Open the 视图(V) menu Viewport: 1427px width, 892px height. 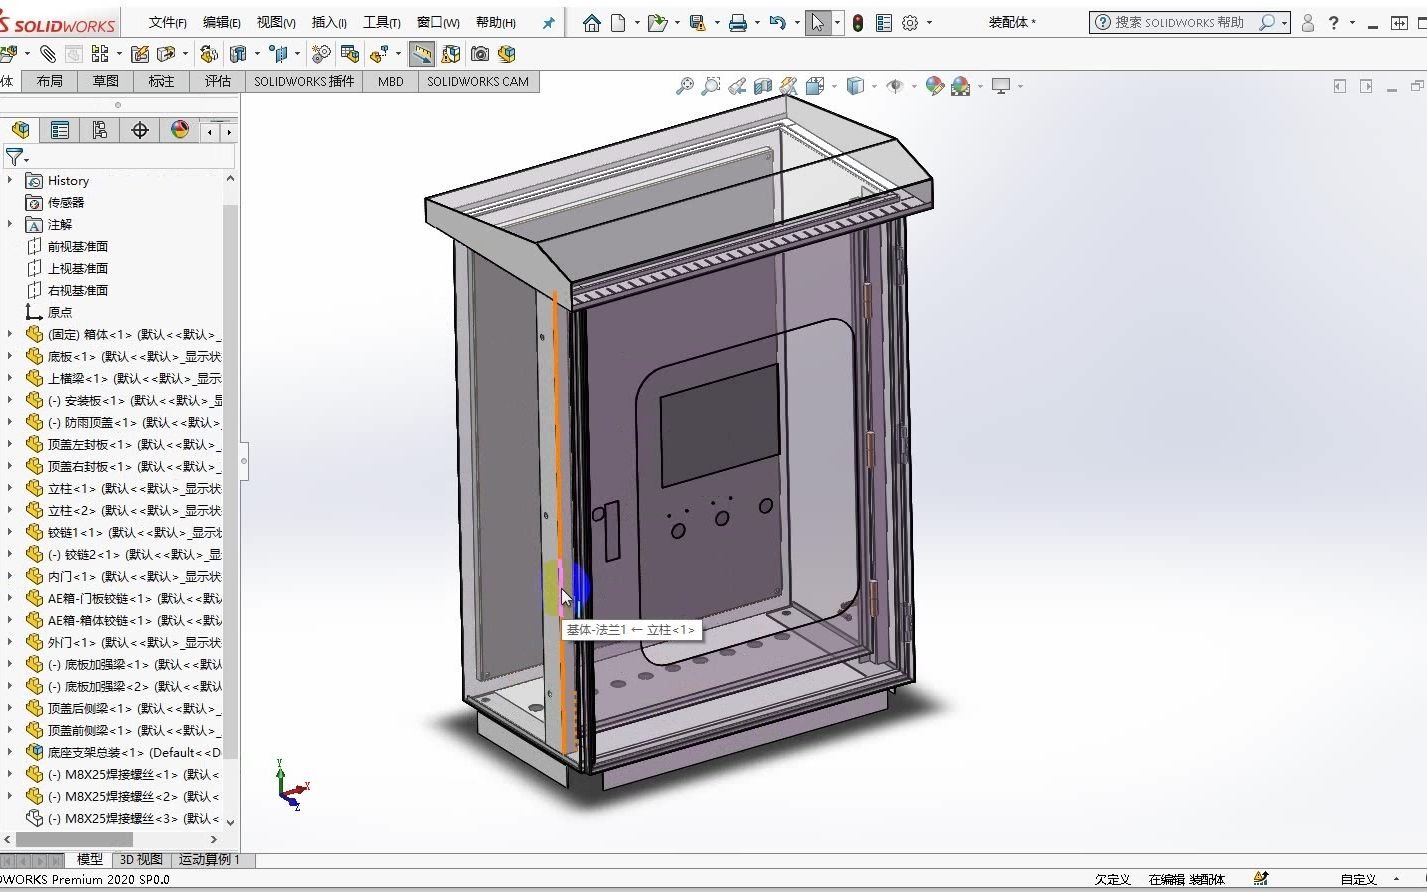coord(276,22)
